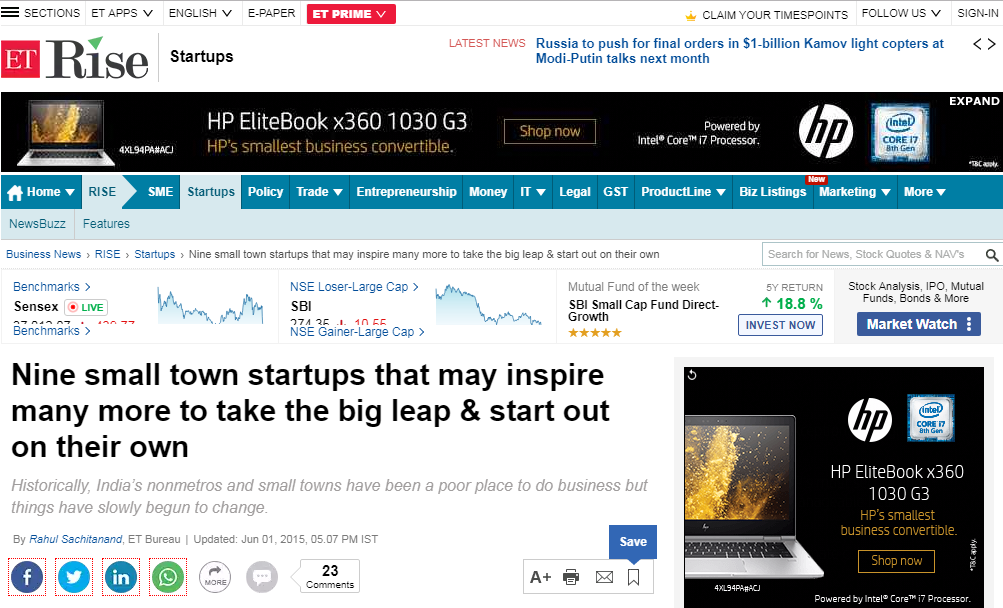Click the print article icon
Screen dimensions: 1003x608
[x=571, y=577]
